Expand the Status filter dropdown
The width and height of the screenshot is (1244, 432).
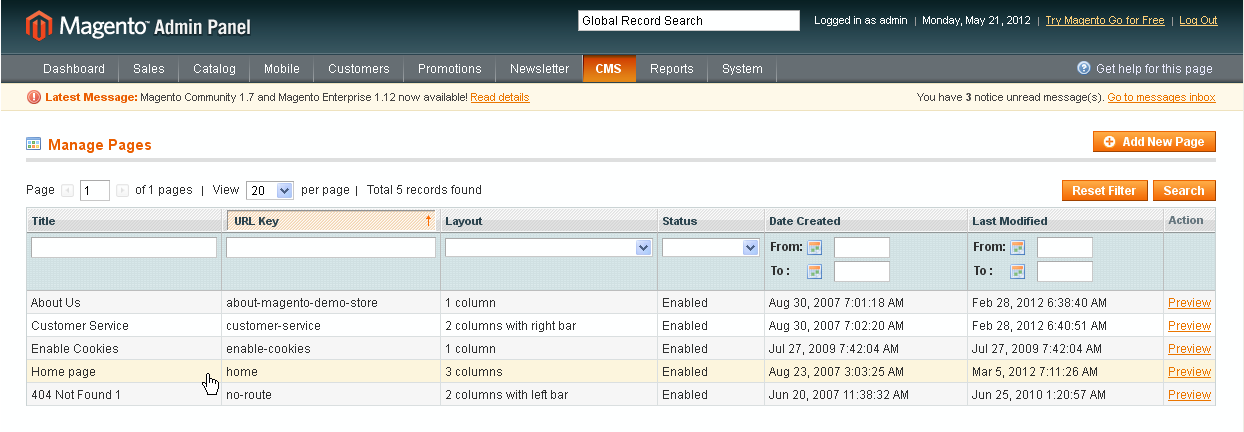pos(710,247)
